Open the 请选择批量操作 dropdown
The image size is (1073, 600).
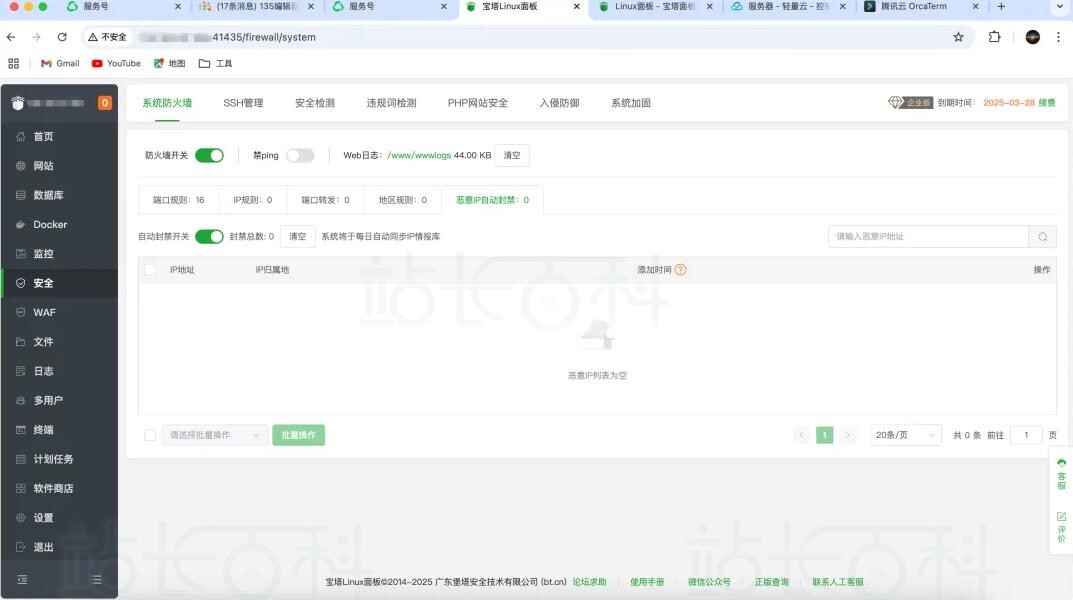tap(214, 435)
